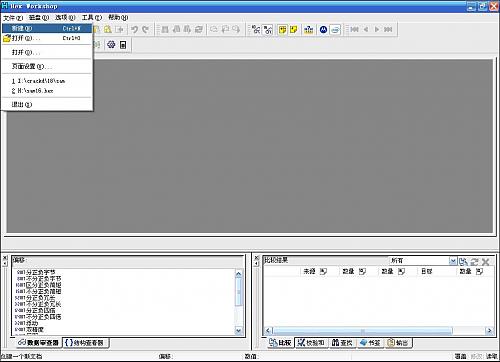Switch to the 书签 (Bookmarks) tab
The height and width of the screenshot is (362, 500).
(370, 342)
